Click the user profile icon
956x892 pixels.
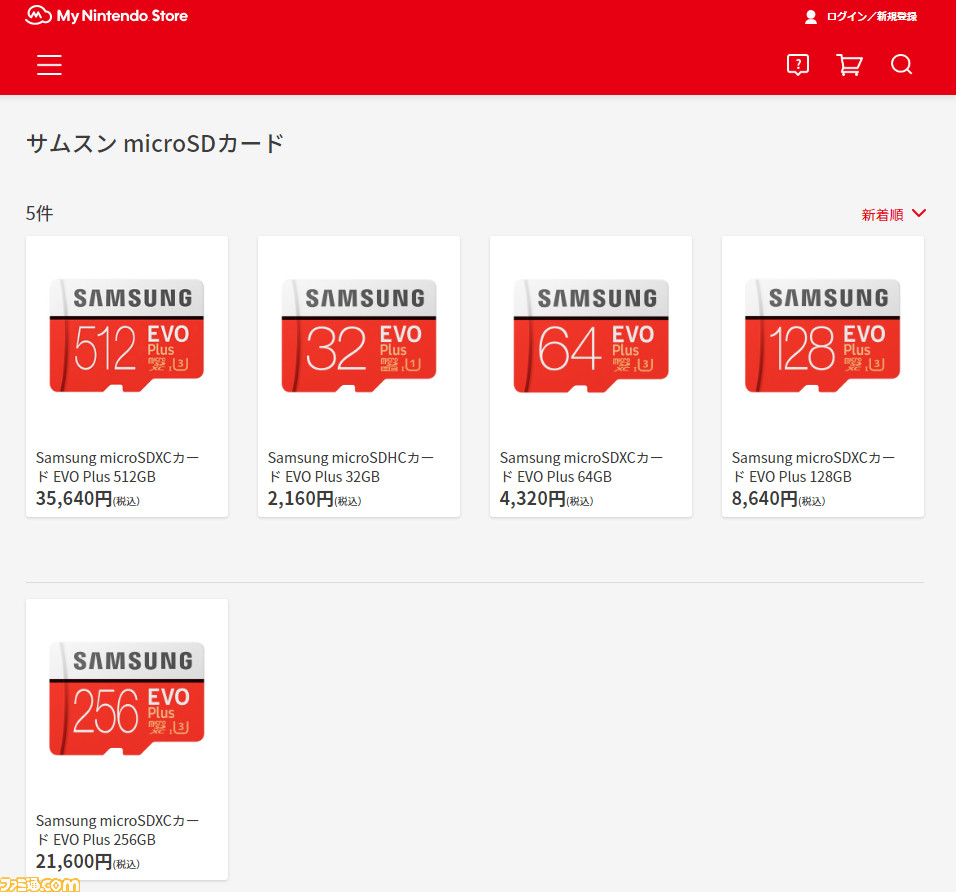coord(811,16)
